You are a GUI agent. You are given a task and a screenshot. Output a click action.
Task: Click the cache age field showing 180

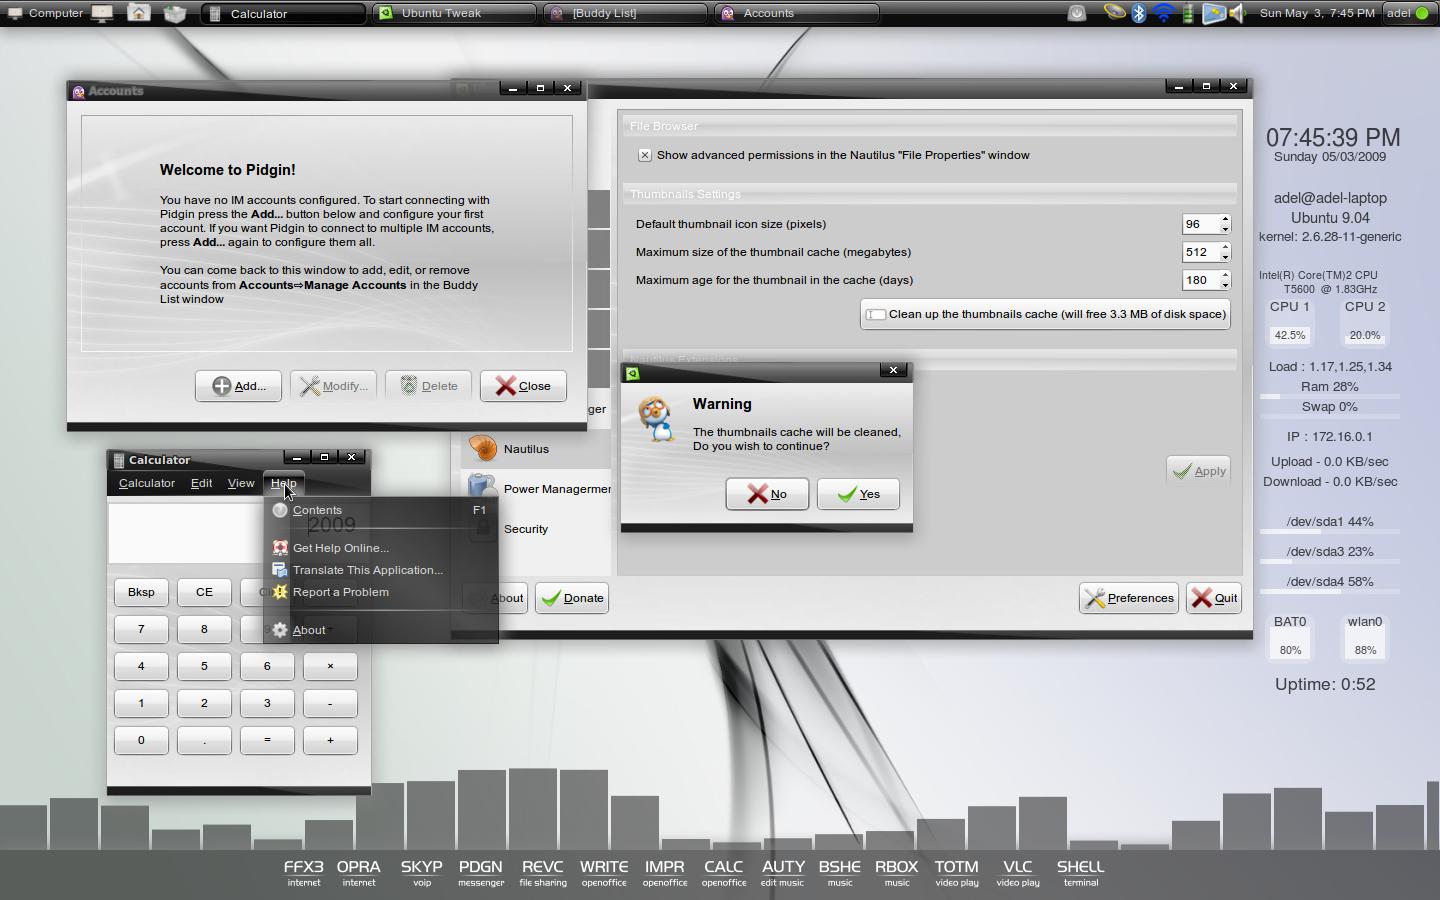click(x=1200, y=280)
